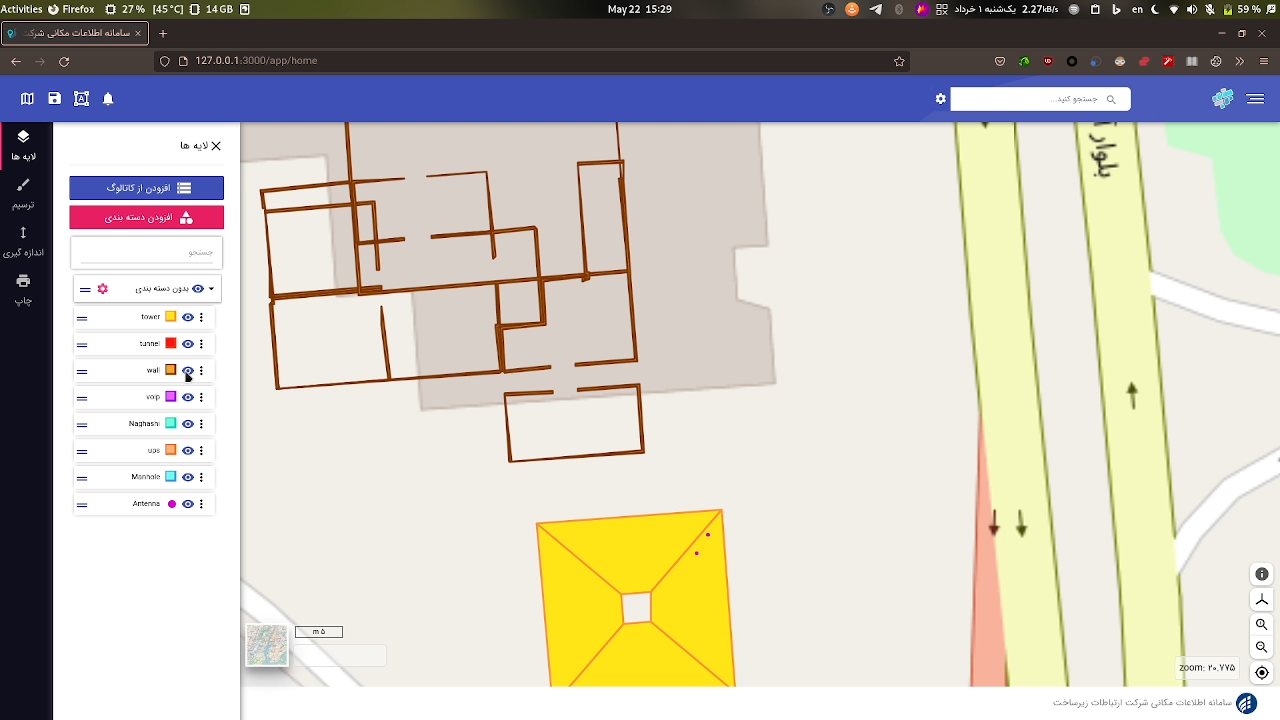The width and height of the screenshot is (1280, 720).
Task: Open the map info button
Action: (x=1261, y=574)
